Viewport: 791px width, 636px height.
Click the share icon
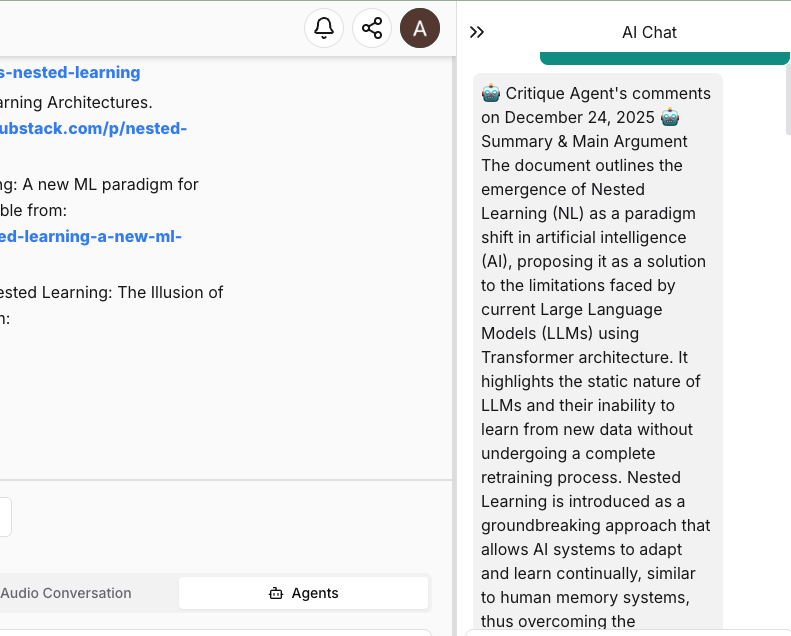tap(372, 28)
